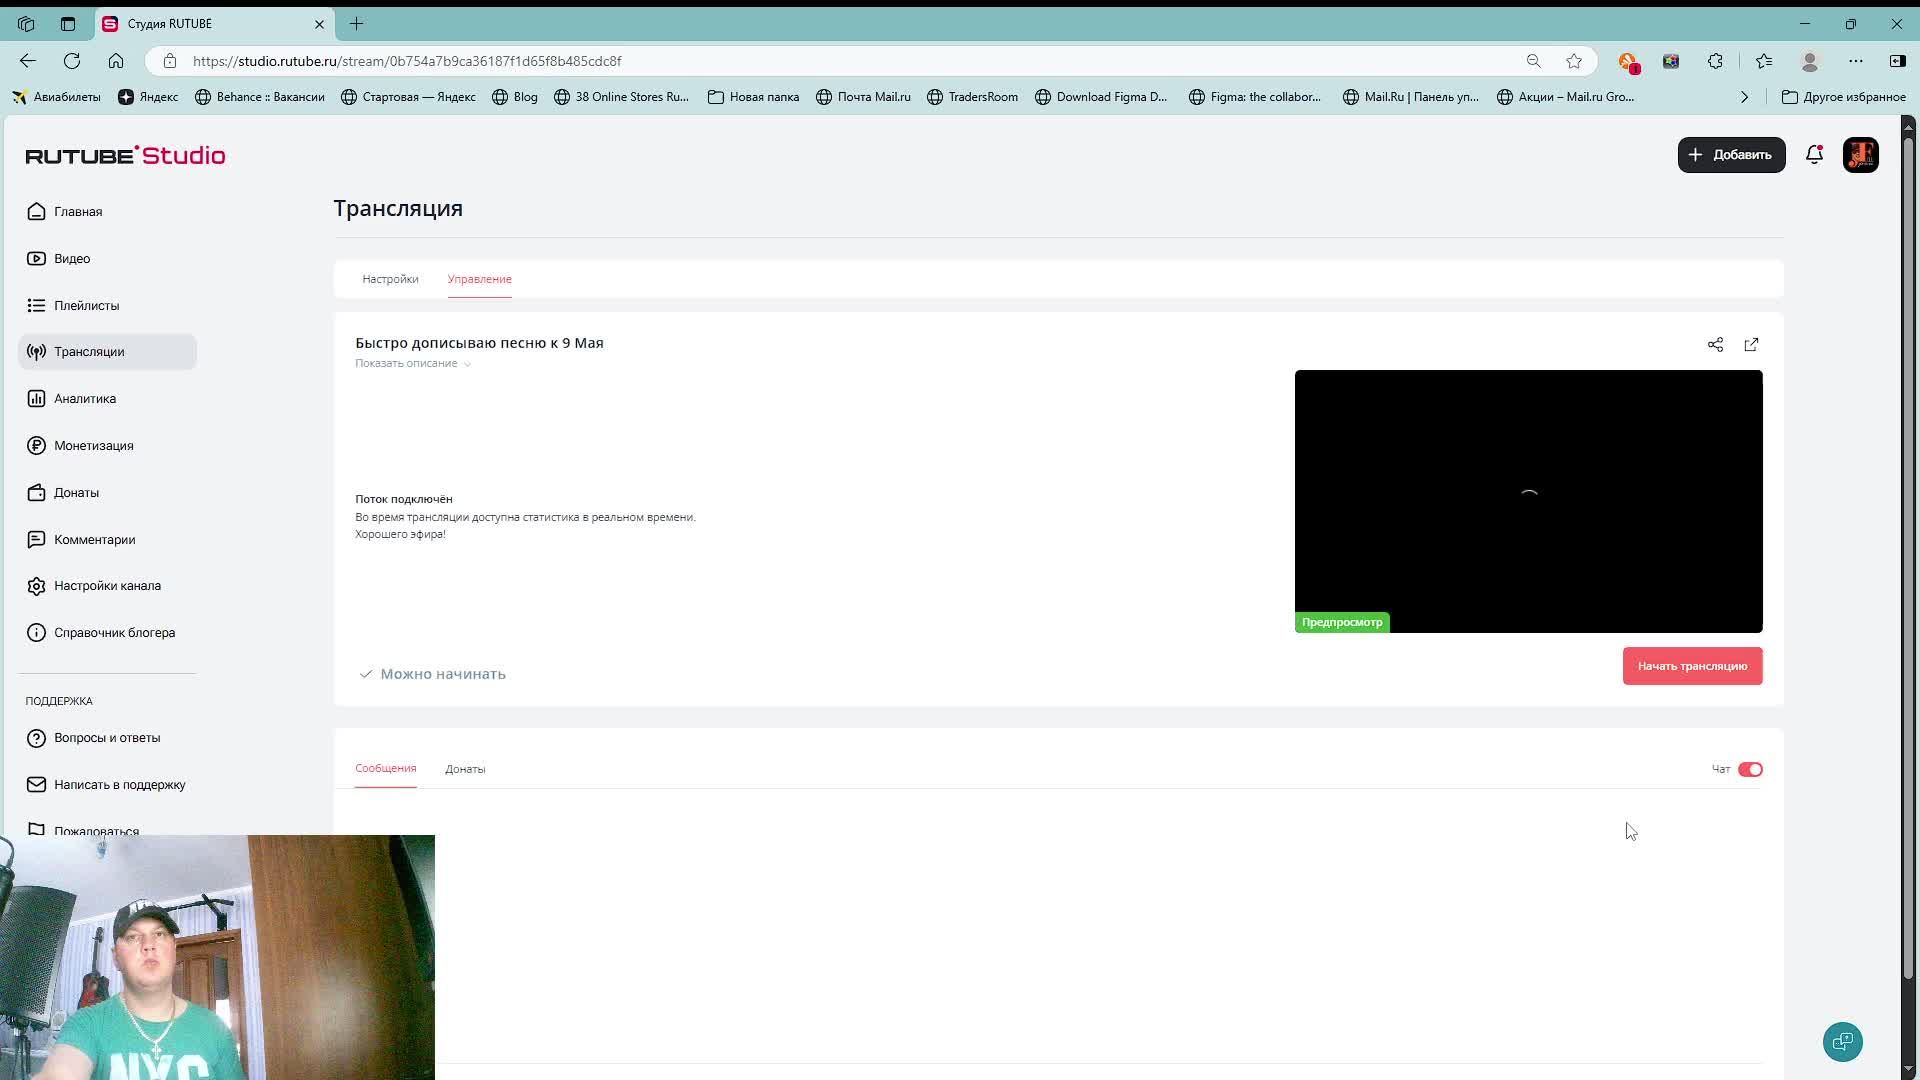Screen dimensions: 1920x1080
Task: Go to Настройки канала
Action: tap(107, 586)
